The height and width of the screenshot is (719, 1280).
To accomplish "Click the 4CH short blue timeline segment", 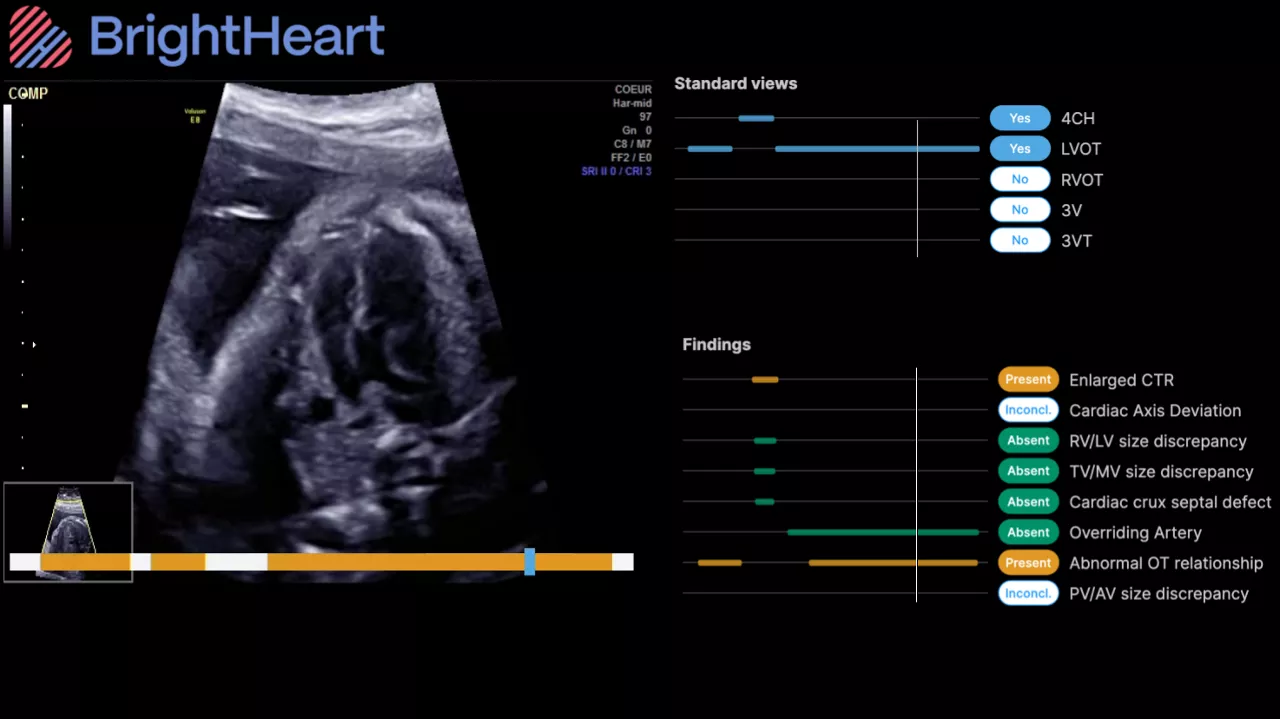I will point(756,118).
